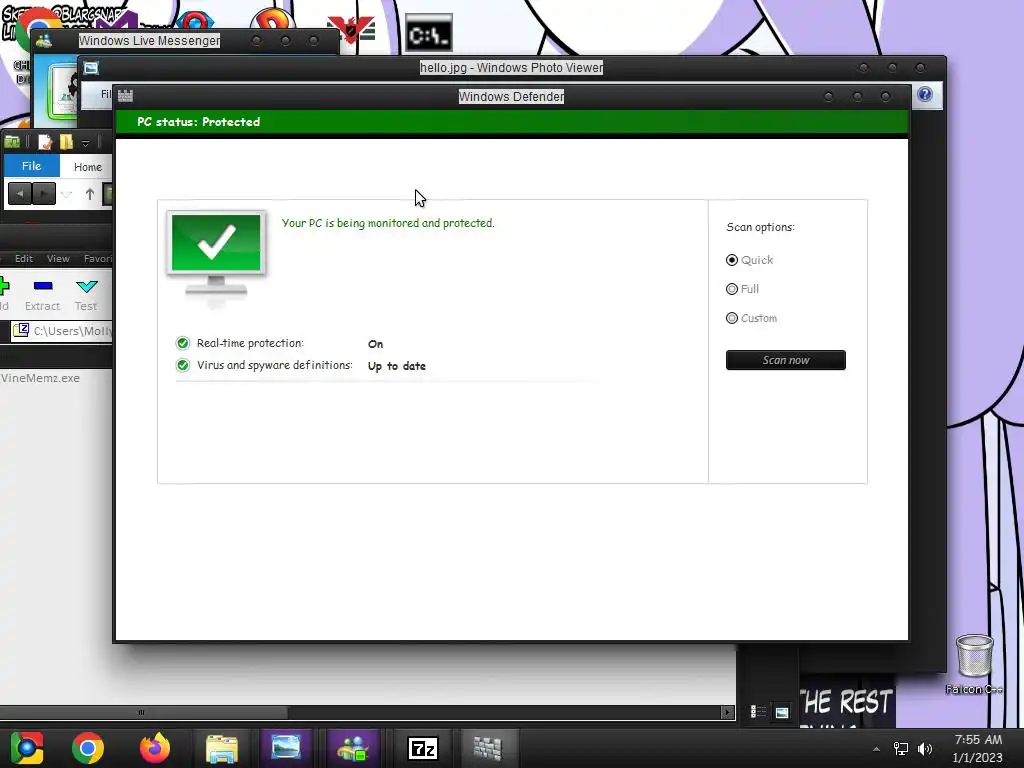The image size is (1024, 768).
Task: Switch to Photo Viewer via taskbar
Action: 285,748
